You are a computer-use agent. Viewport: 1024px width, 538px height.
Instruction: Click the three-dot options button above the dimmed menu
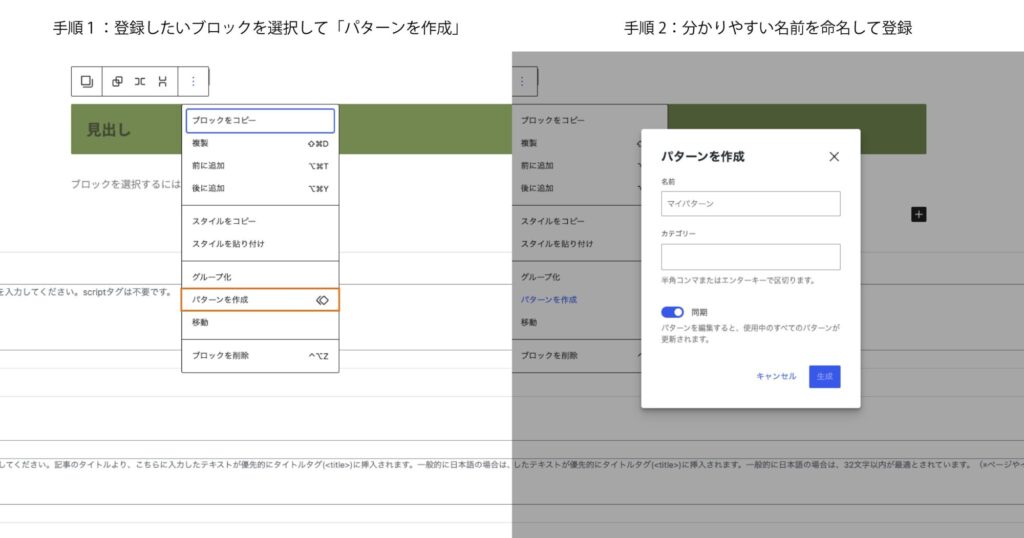tap(522, 81)
